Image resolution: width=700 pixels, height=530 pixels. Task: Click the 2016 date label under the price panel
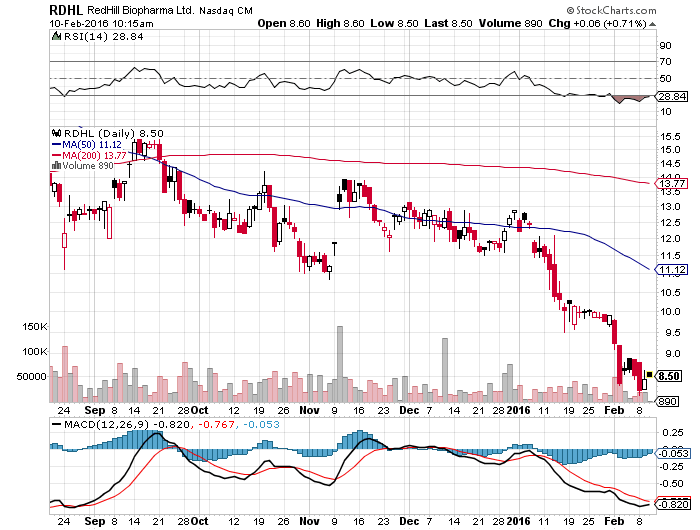(518, 410)
